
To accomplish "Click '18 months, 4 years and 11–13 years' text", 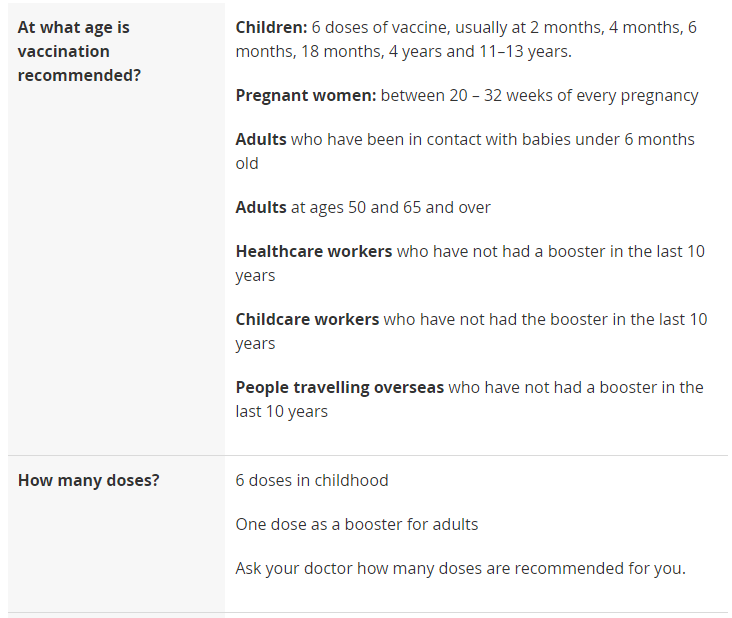I will [436, 51].
